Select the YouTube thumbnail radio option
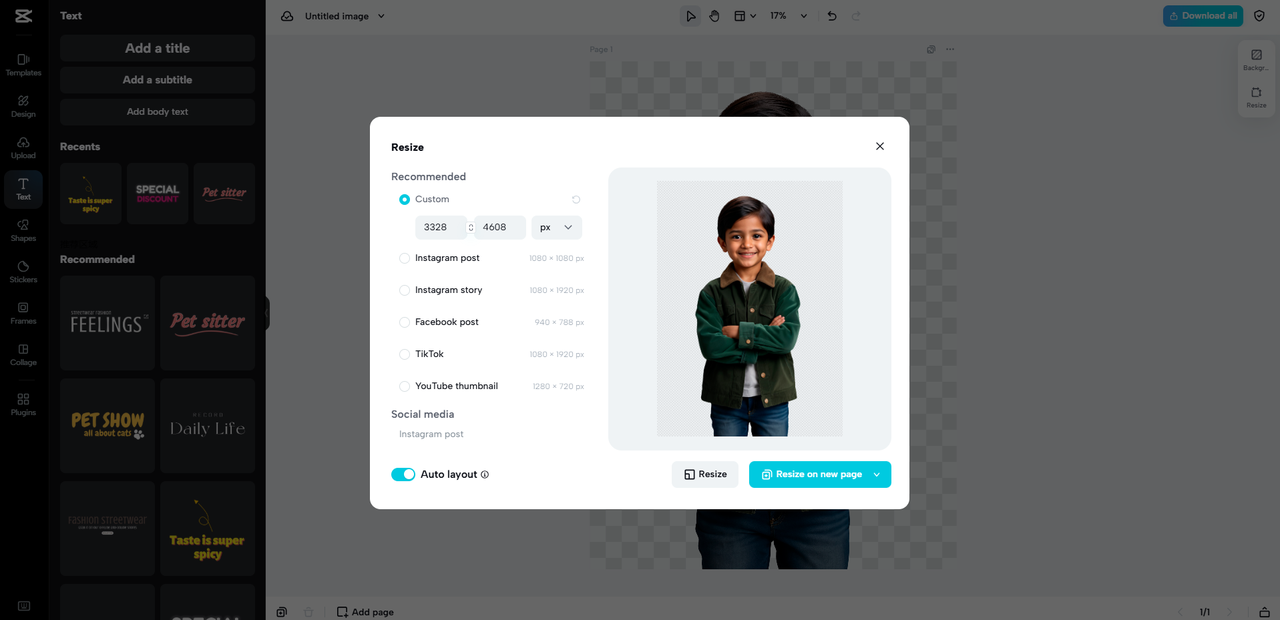1280x620 pixels. 404,386
